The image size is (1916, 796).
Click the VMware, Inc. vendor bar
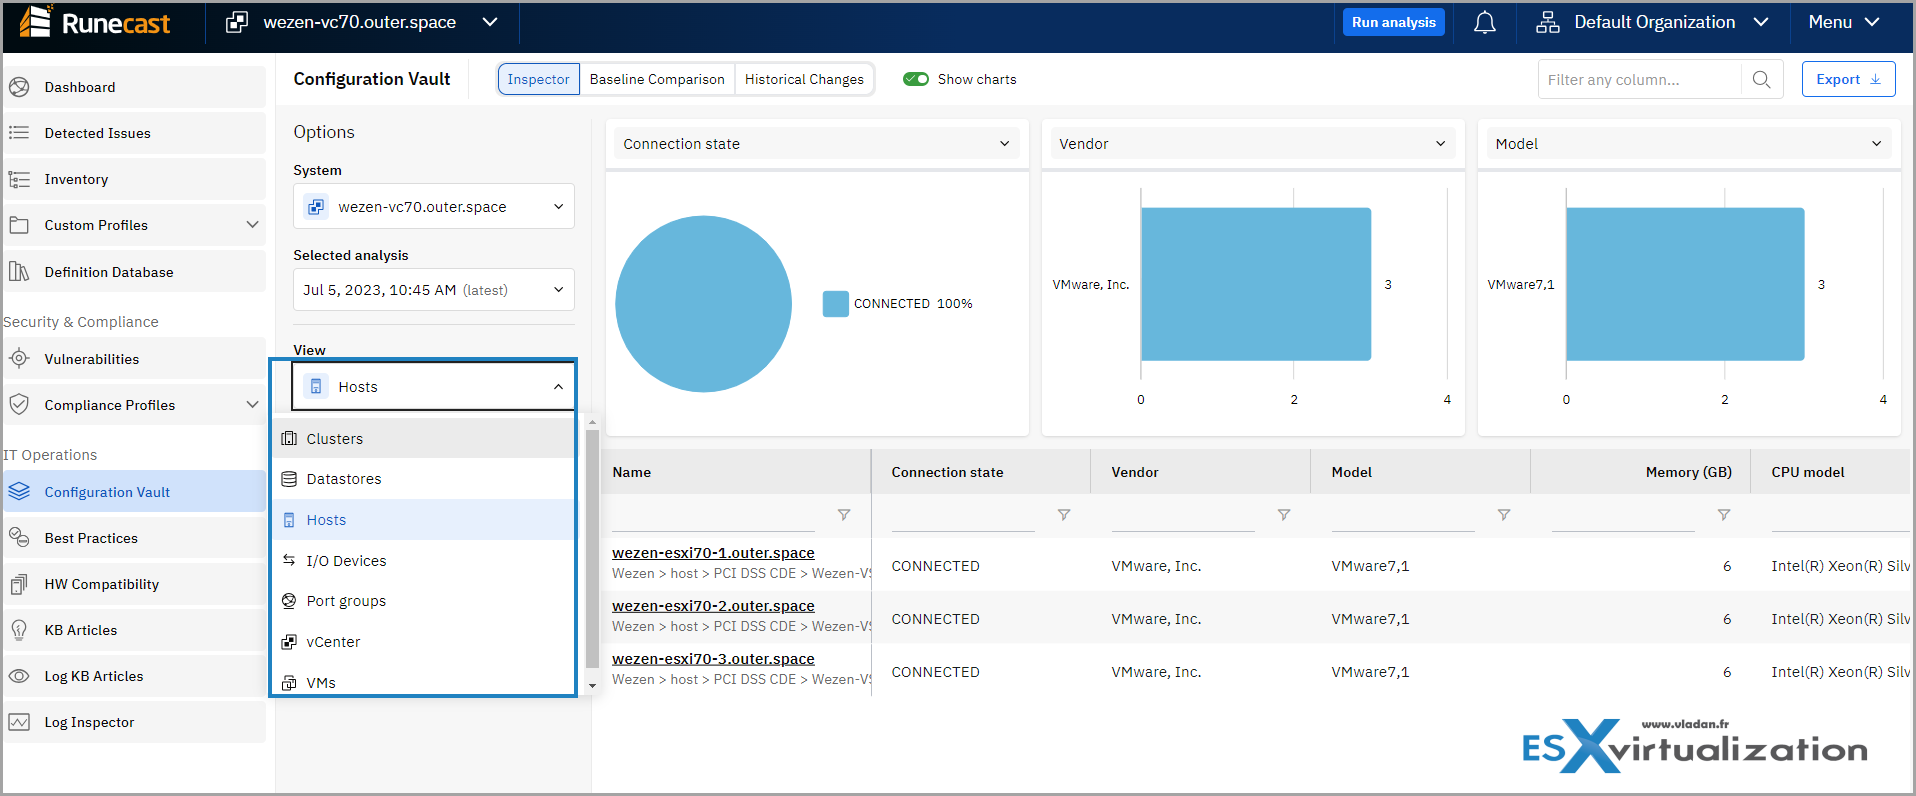click(x=1256, y=284)
